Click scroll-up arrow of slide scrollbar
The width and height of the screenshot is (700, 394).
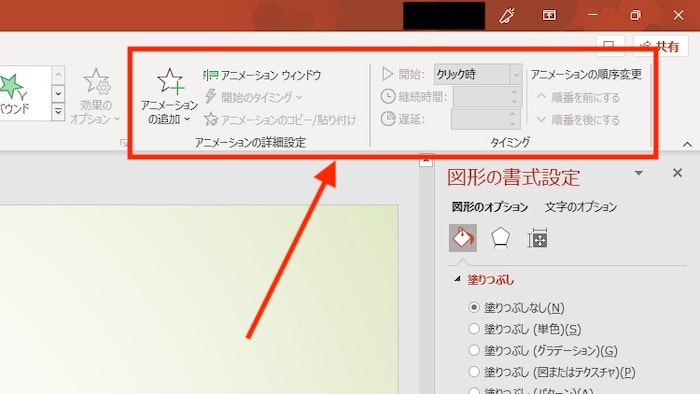tap(426, 159)
